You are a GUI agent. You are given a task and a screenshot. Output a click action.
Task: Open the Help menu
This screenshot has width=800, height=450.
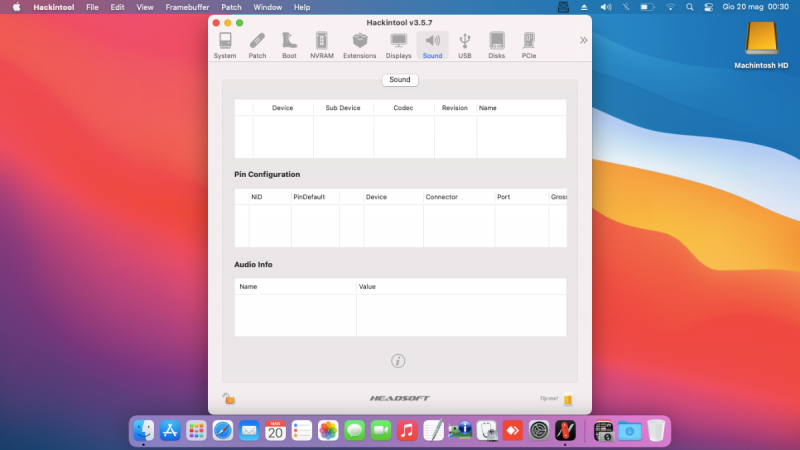(302, 7)
